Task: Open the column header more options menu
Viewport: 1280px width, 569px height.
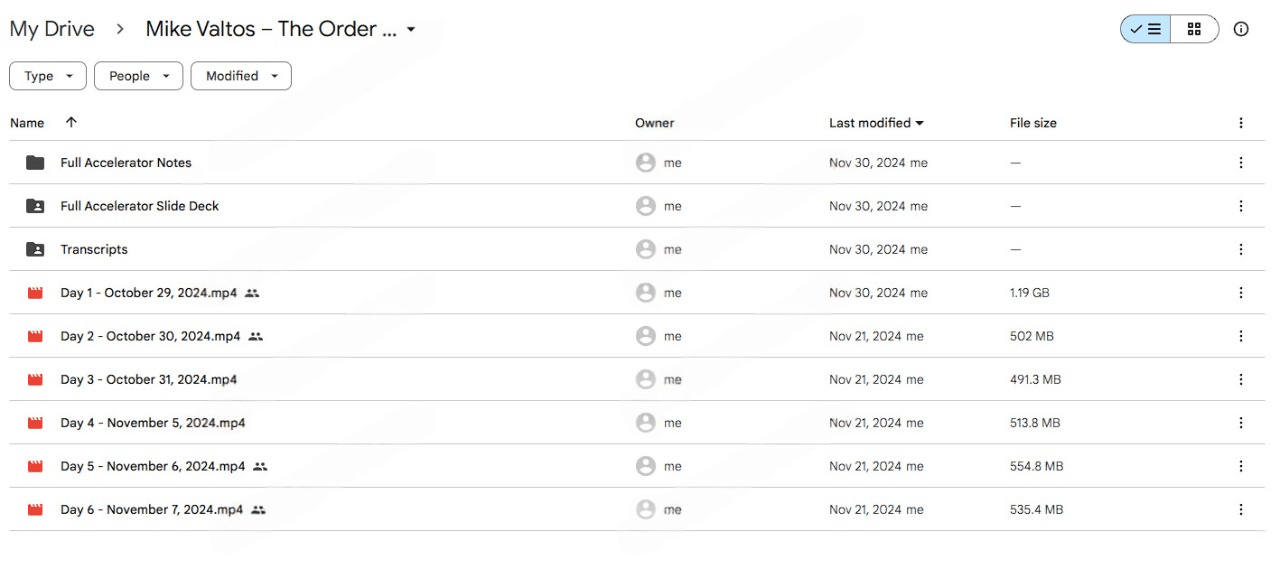Action: 1241,123
